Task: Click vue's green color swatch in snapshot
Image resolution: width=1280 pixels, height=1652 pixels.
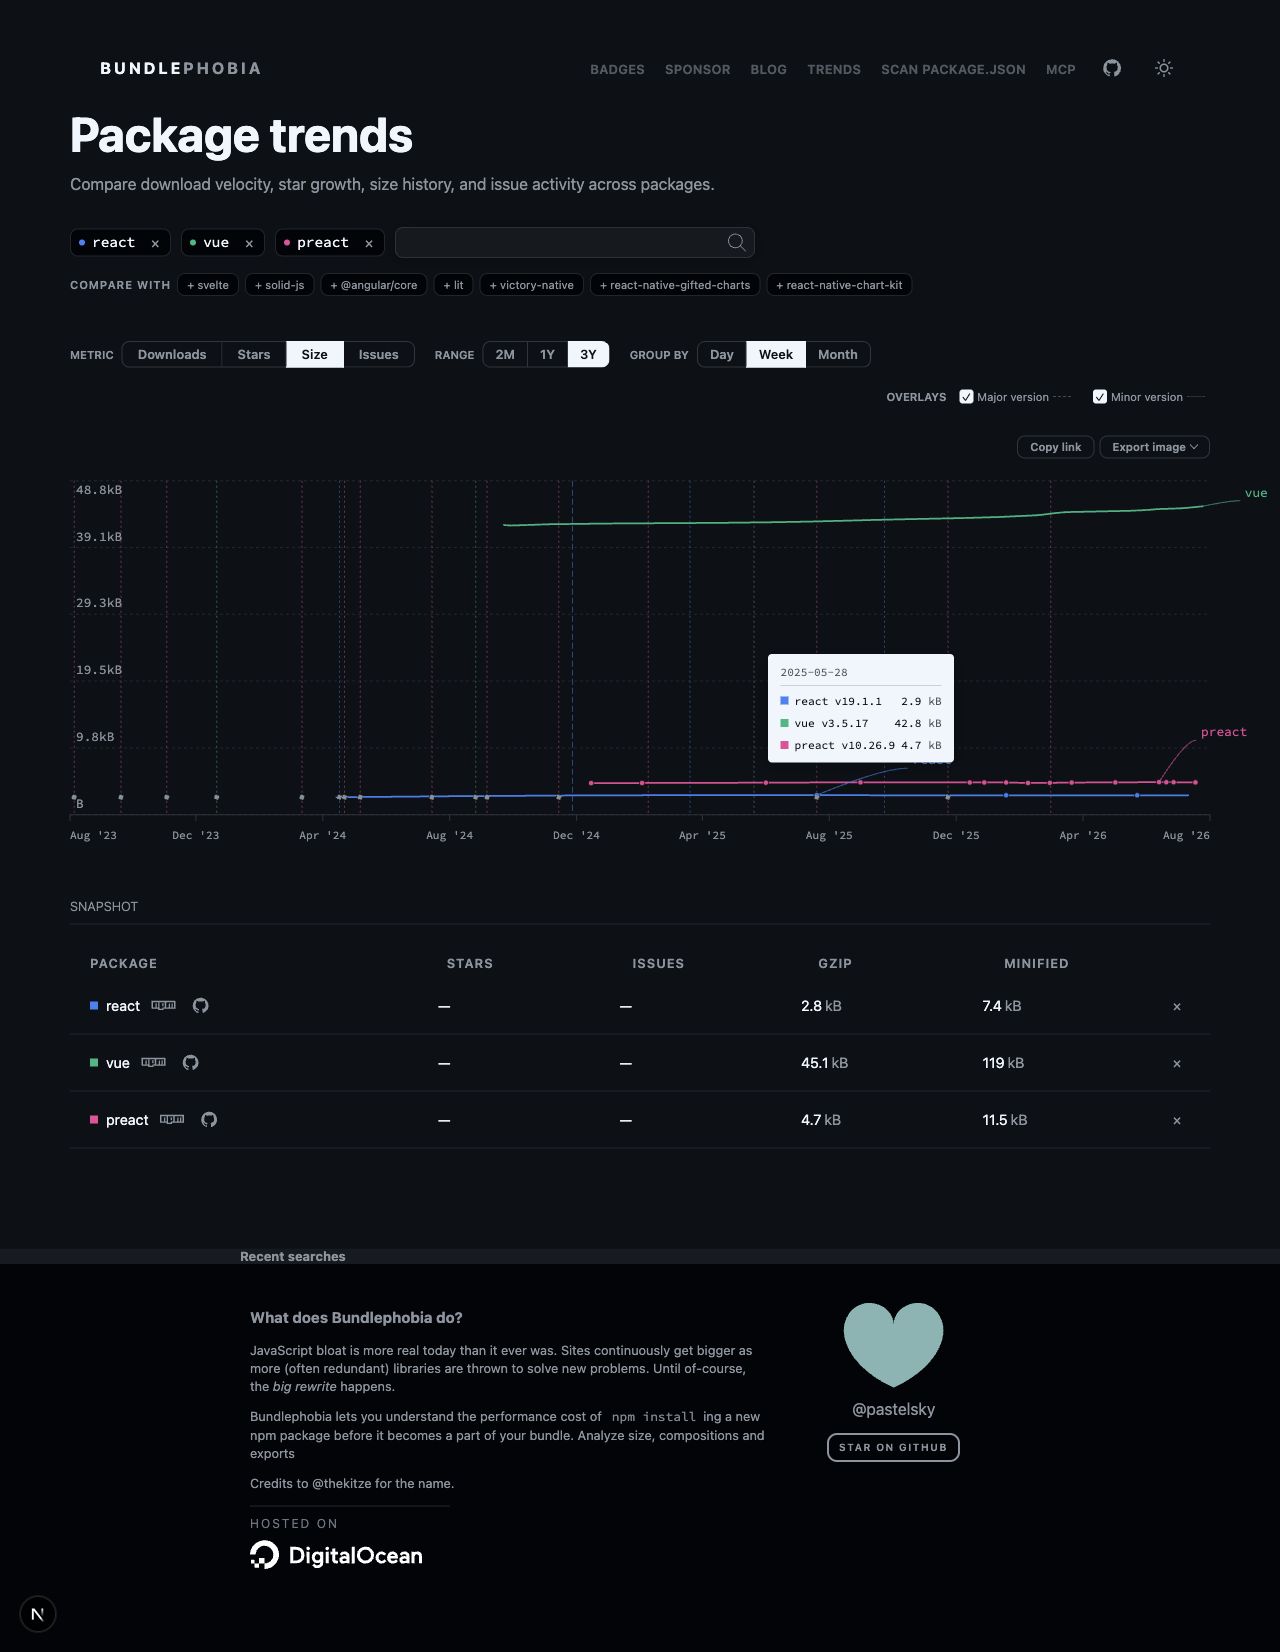Action: tap(94, 1063)
